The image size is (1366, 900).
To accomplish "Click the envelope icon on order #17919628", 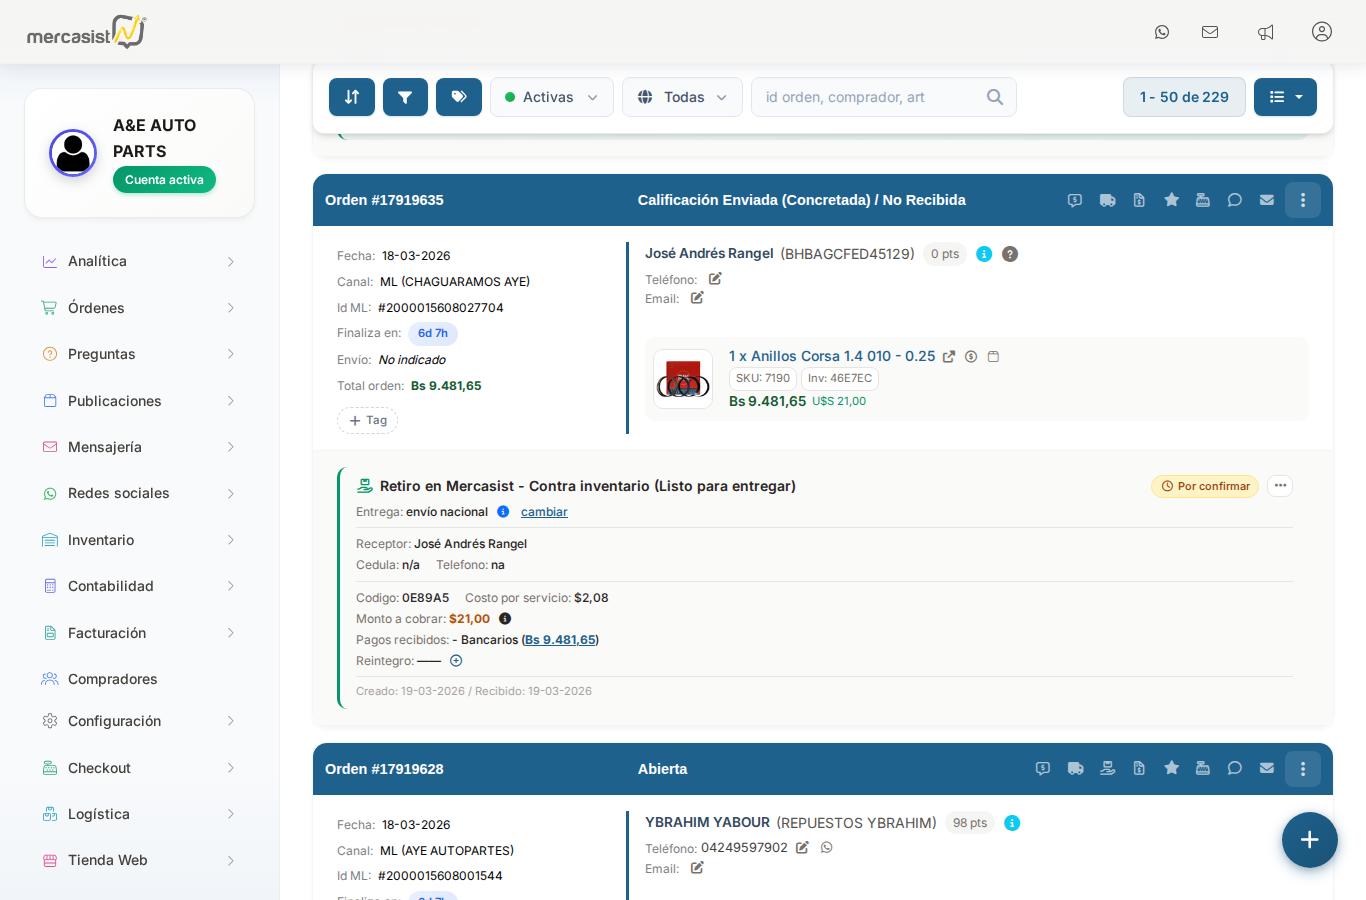I will coord(1267,769).
